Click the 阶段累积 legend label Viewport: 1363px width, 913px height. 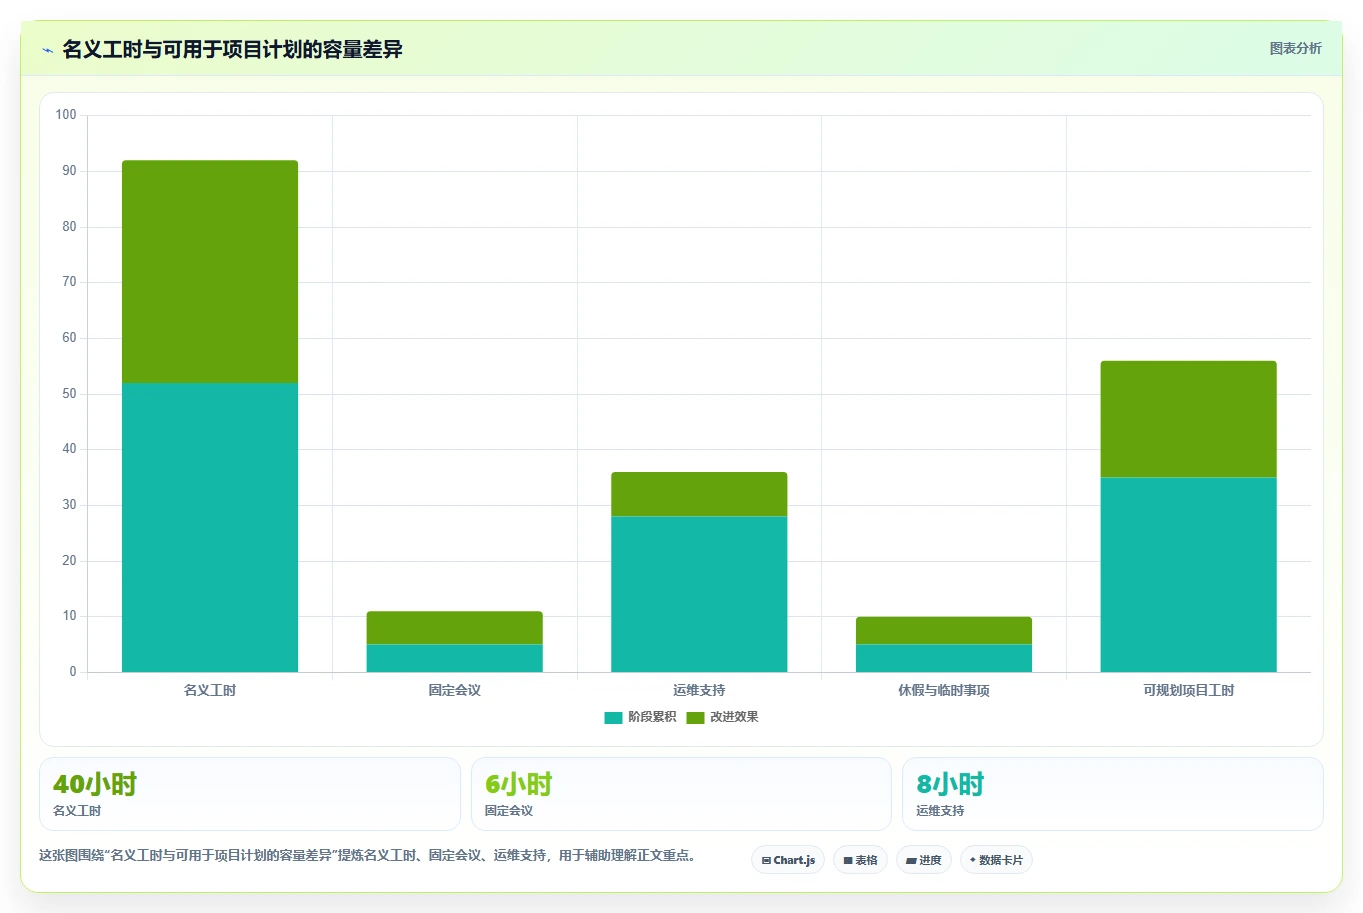click(652, 717)
